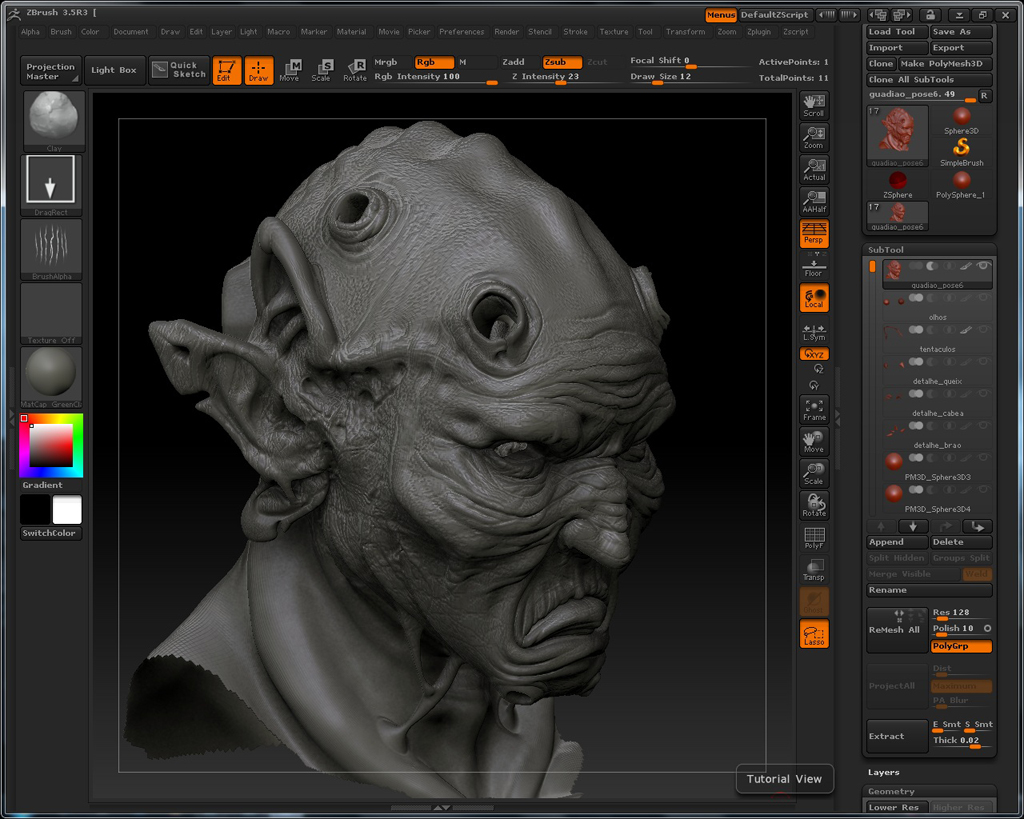This screenshot has height=819, width=1024.
Task: Click the Zoom magnifier icon on right shelf
Action: 814,138
